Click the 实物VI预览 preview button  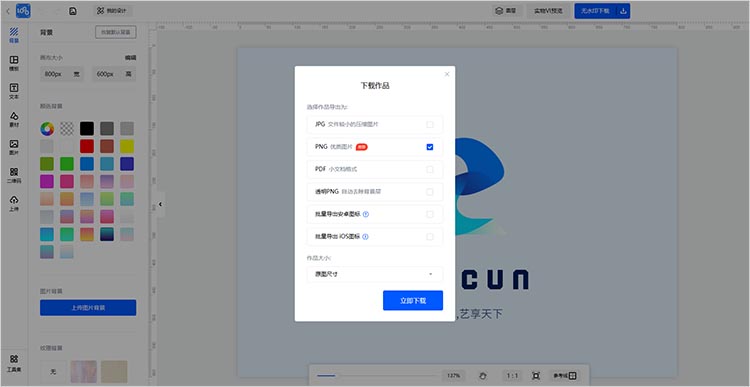[548, 11]
